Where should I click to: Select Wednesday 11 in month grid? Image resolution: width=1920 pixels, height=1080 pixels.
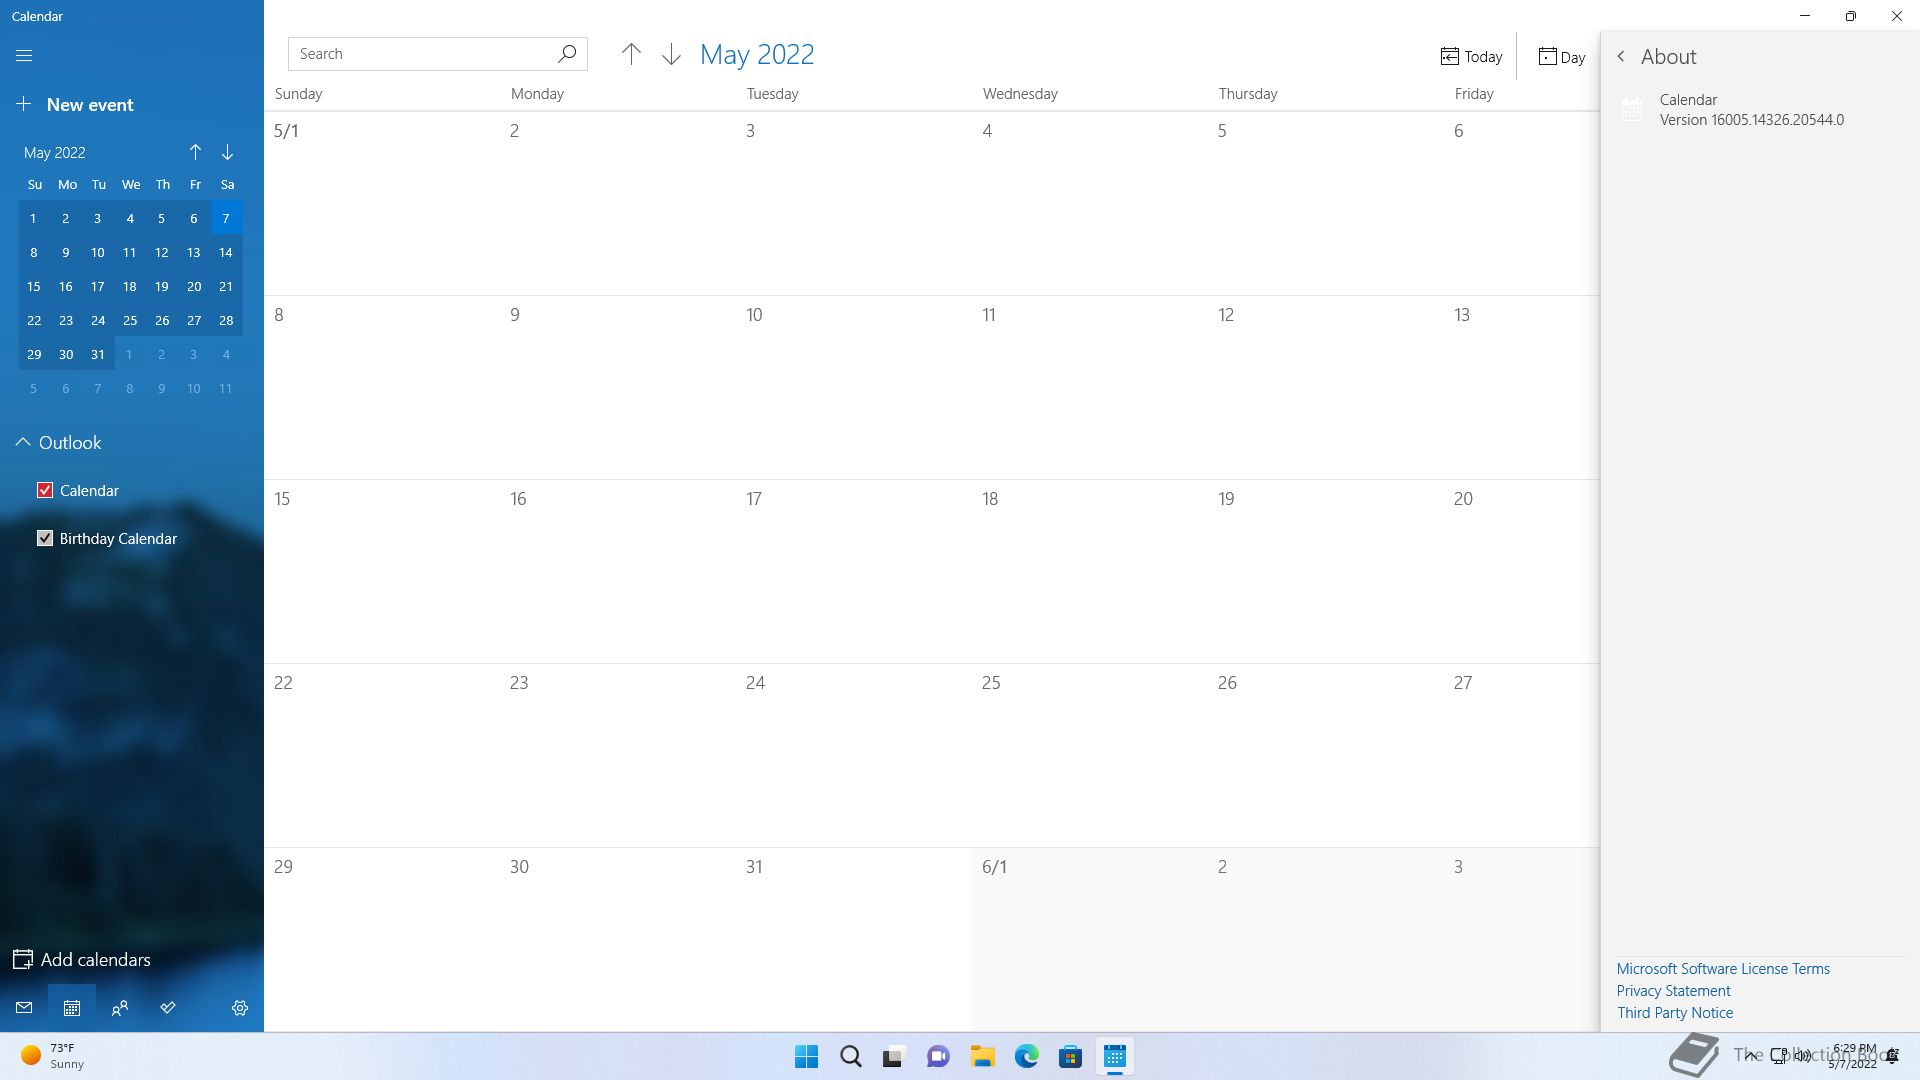click(1089, 388)
